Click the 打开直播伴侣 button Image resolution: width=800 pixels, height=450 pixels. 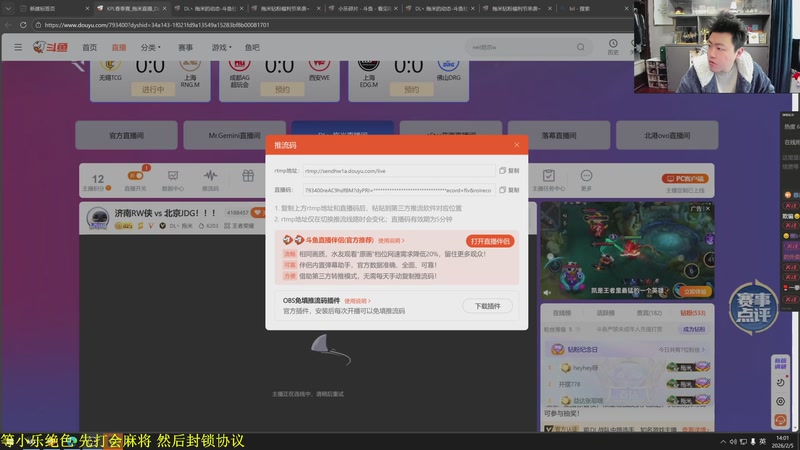click(490, 241)
